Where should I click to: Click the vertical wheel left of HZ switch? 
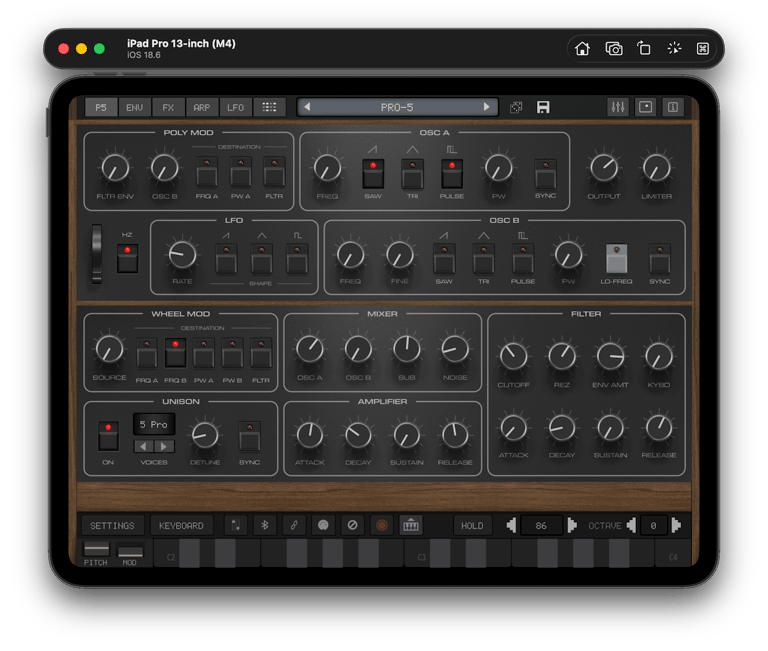click(97, 254)
